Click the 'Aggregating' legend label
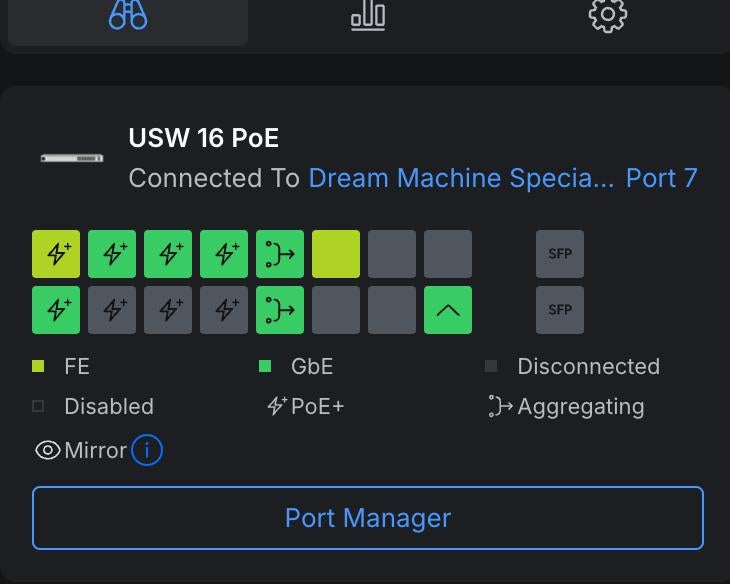730x584 pixels. (581, 407)
